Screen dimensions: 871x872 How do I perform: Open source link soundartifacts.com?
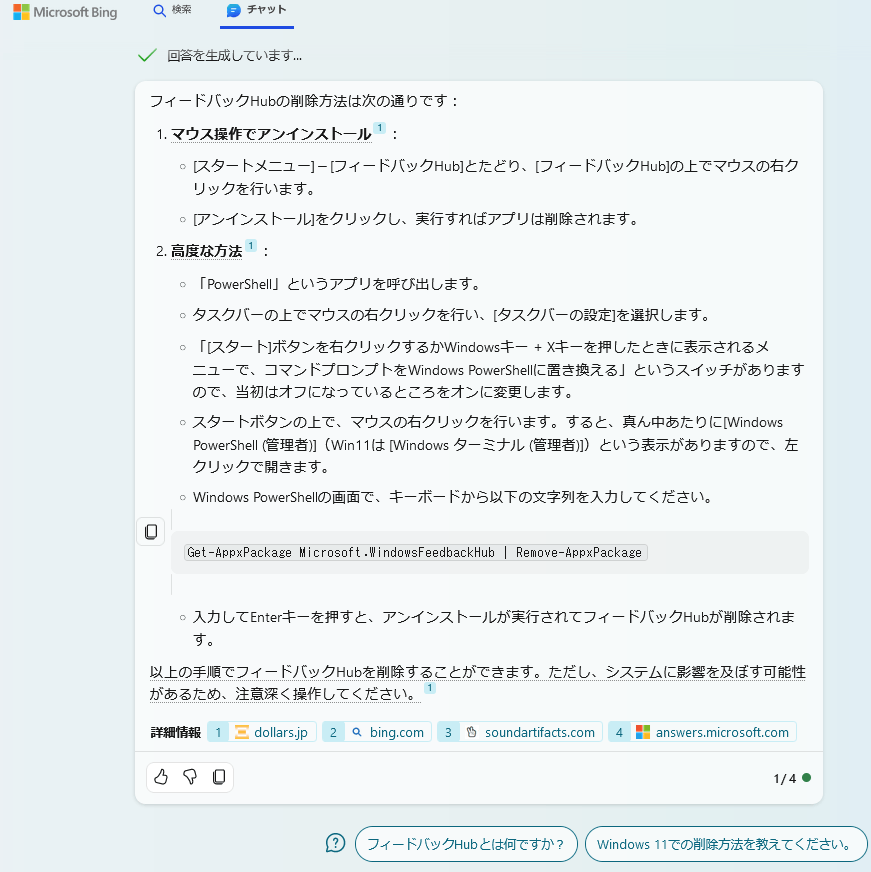520,732
